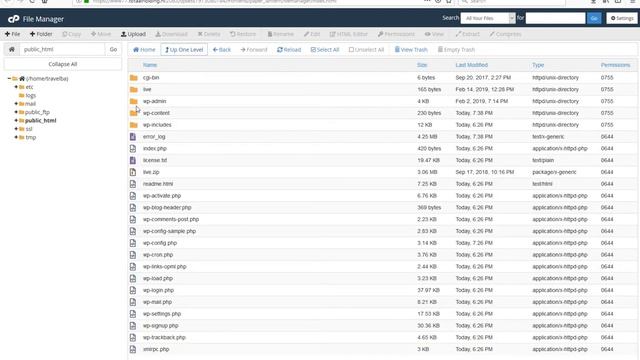
Task: Click the browser refresh icon
Action: click(x=32, y=1)
